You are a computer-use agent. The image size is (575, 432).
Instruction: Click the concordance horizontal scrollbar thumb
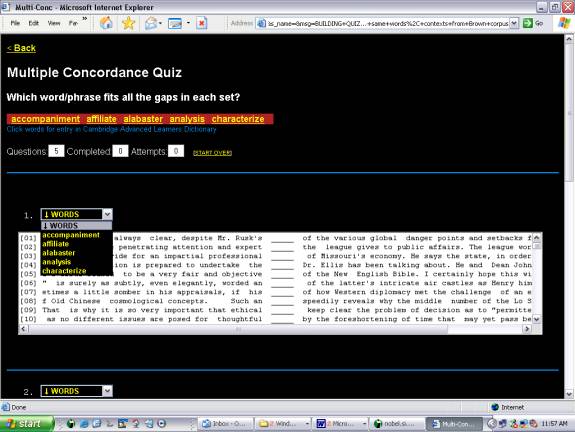(238, 329)
